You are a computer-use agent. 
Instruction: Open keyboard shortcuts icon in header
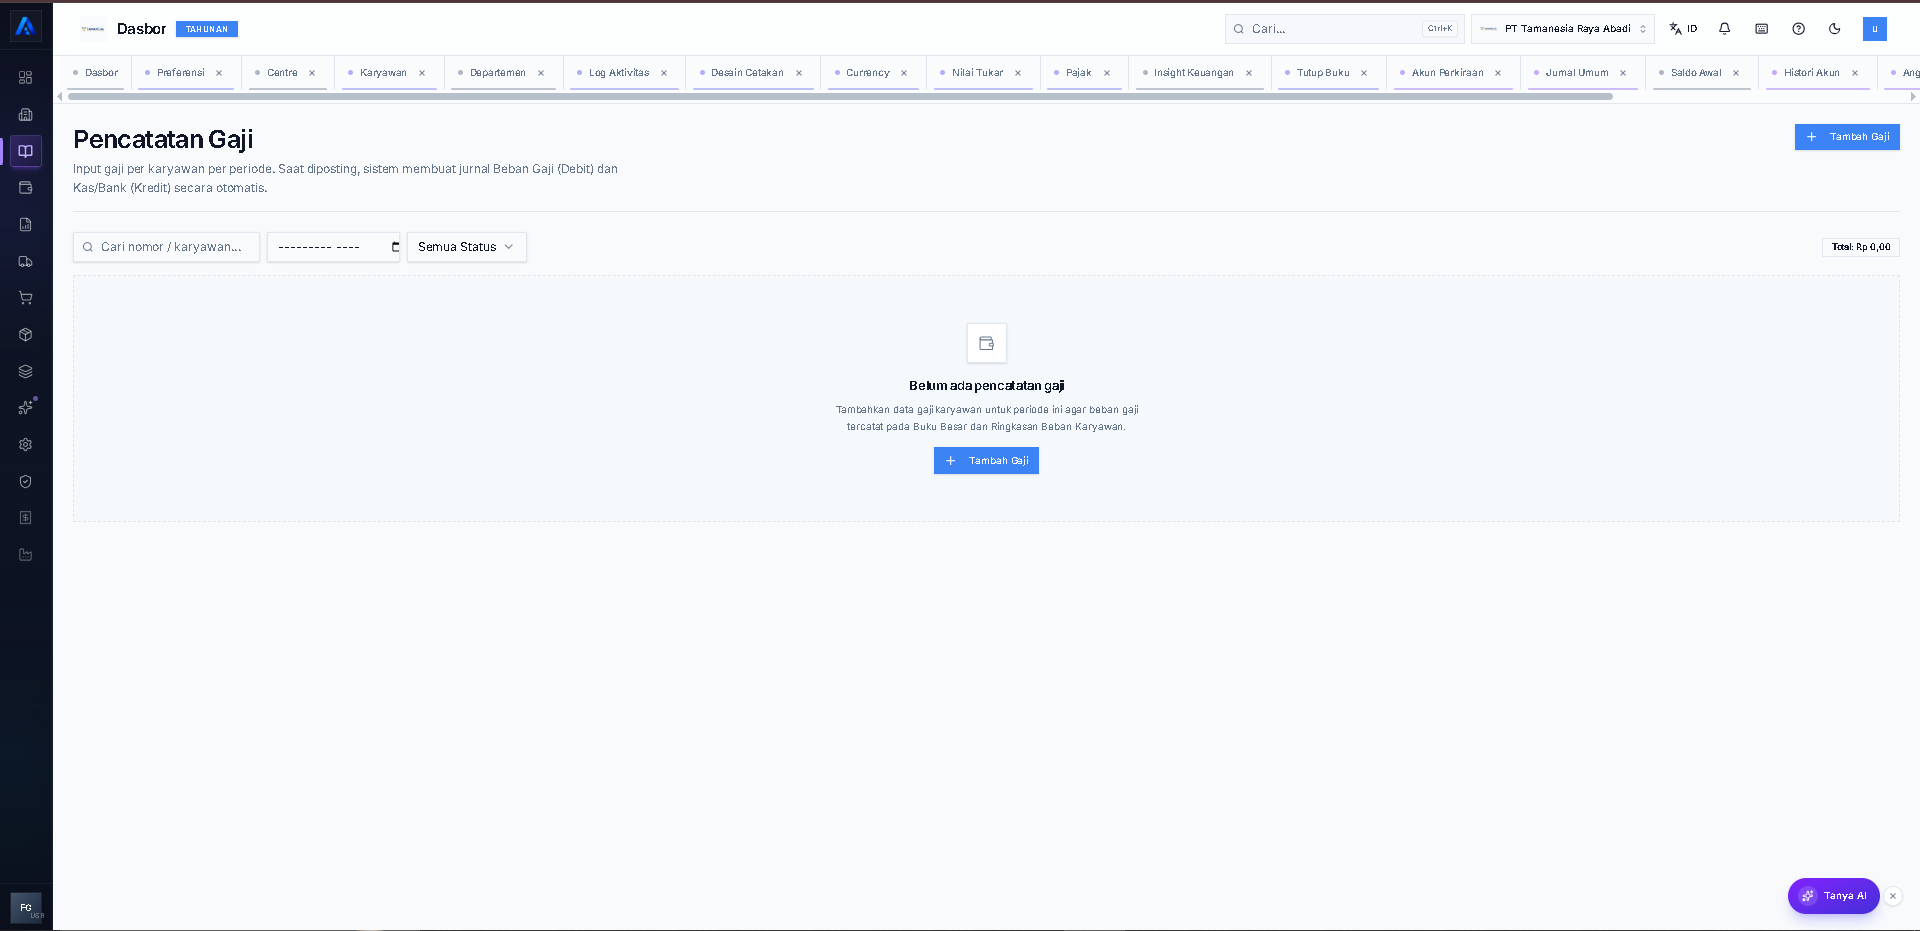[x=1762, y=29]
